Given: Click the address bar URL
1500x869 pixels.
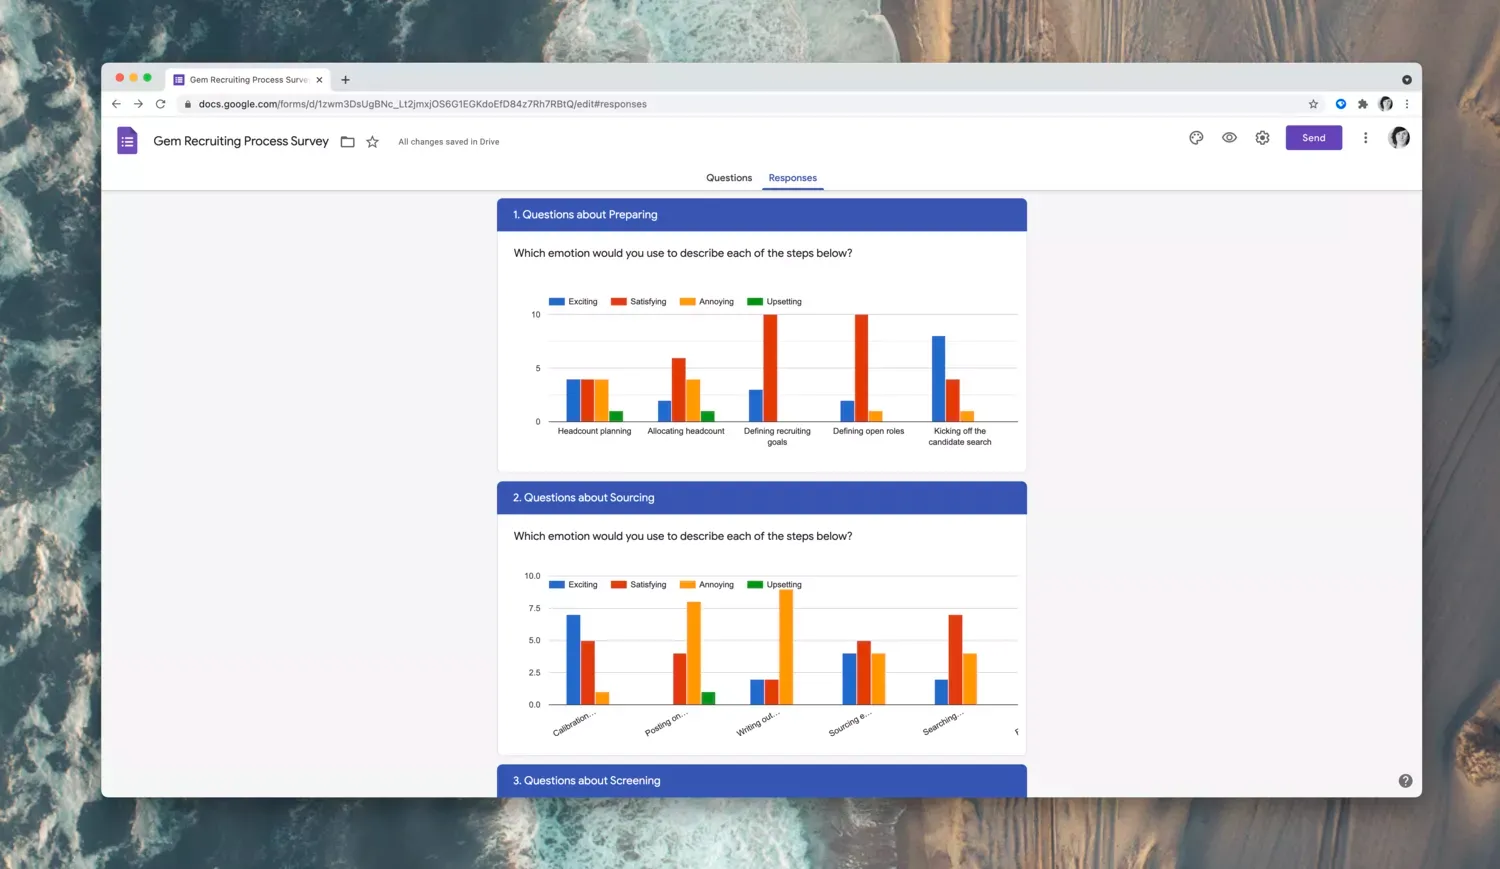Looking at the screenshot, I should [422, 104].
